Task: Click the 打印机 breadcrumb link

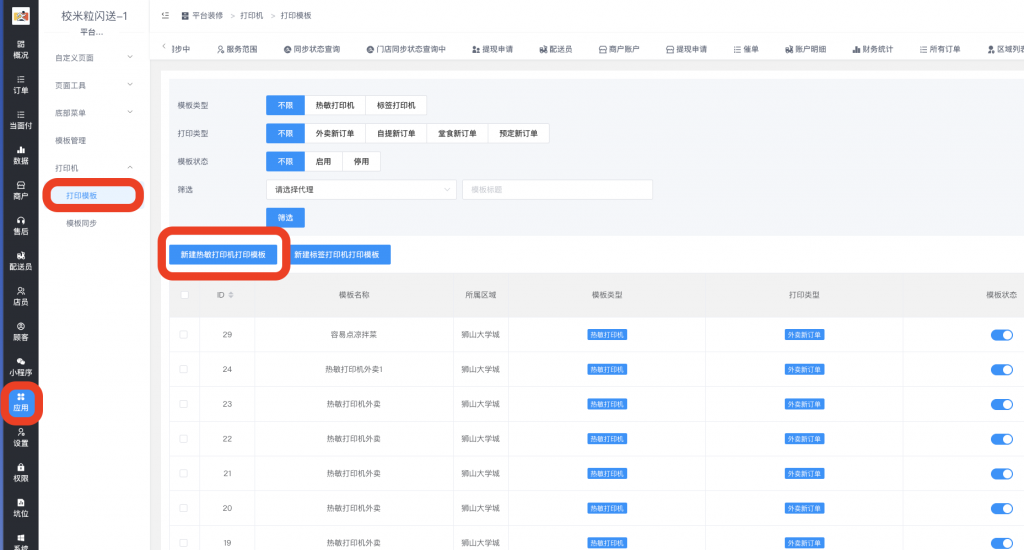Action: tap(251, 16)
